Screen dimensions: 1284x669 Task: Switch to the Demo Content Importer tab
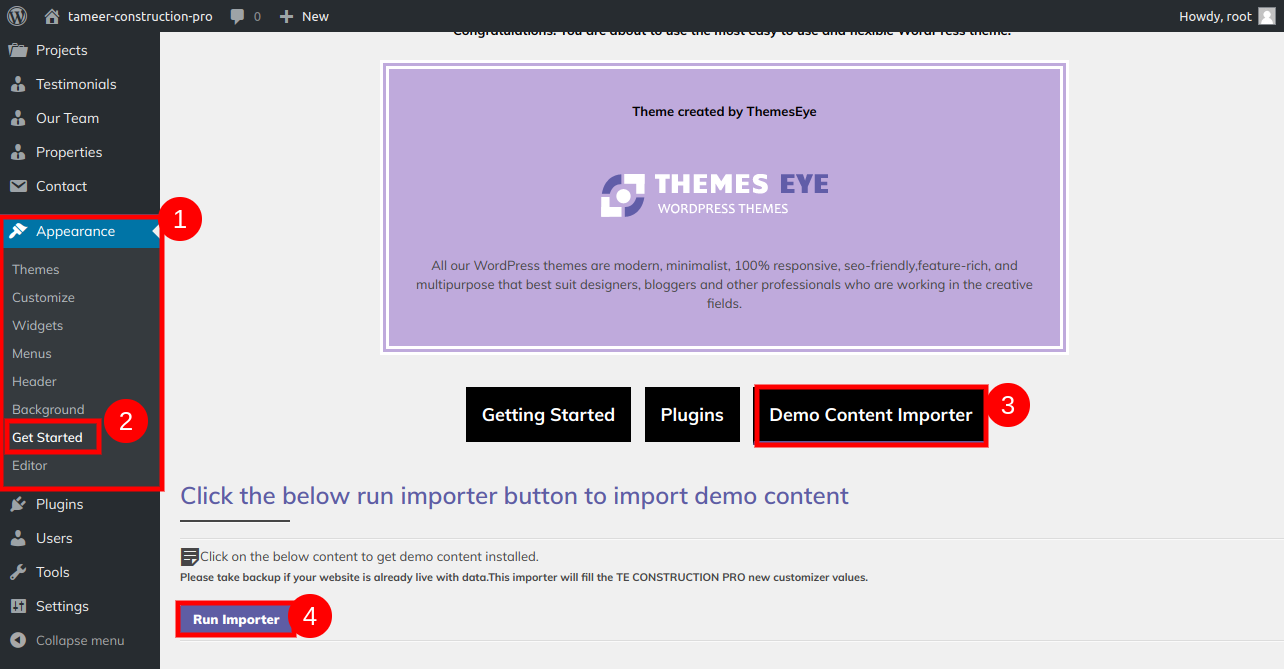click(x=871, y=415)
